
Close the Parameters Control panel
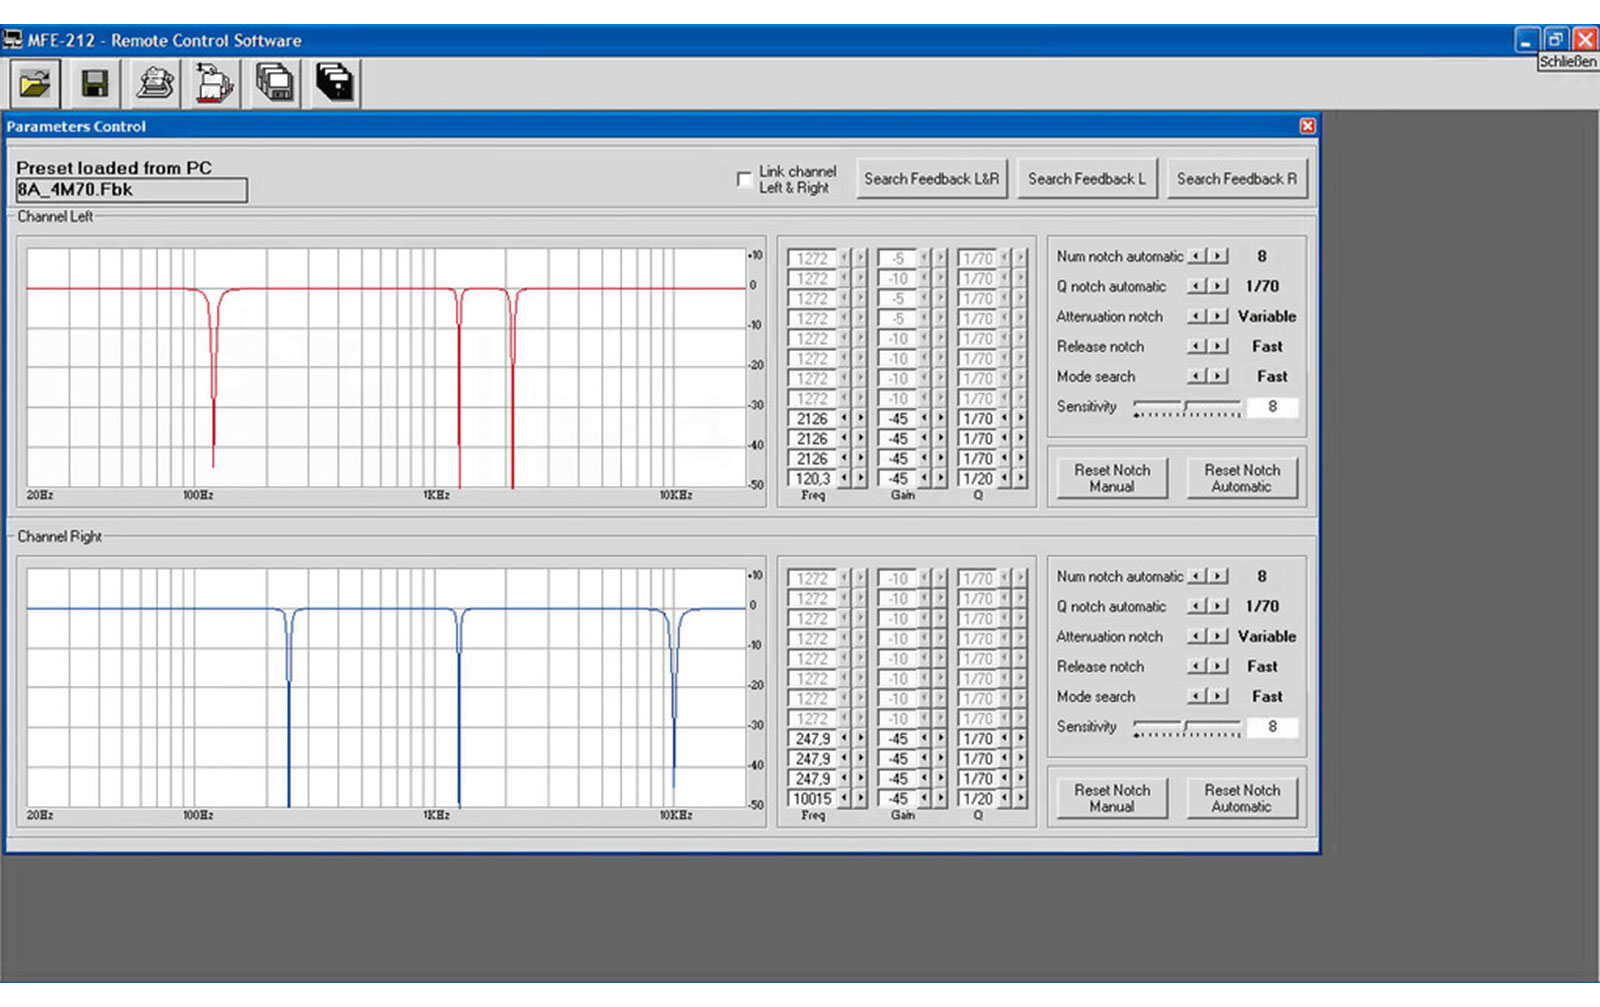coord(1307,126)
